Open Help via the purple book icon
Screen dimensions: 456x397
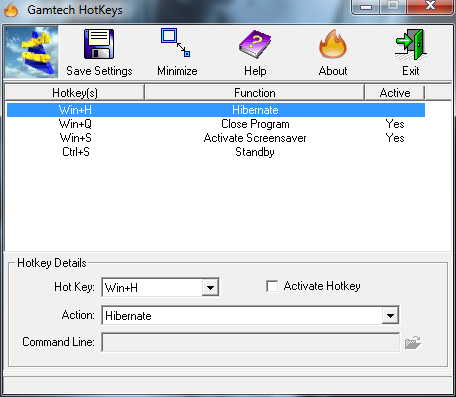coord(255,45)
